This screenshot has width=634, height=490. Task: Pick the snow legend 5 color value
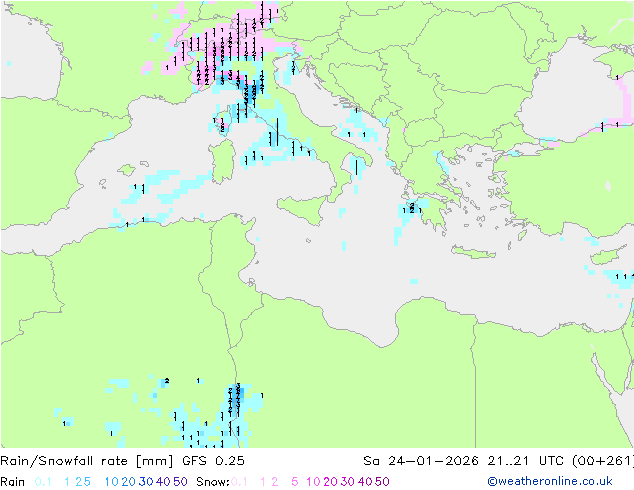click(295, 482)
